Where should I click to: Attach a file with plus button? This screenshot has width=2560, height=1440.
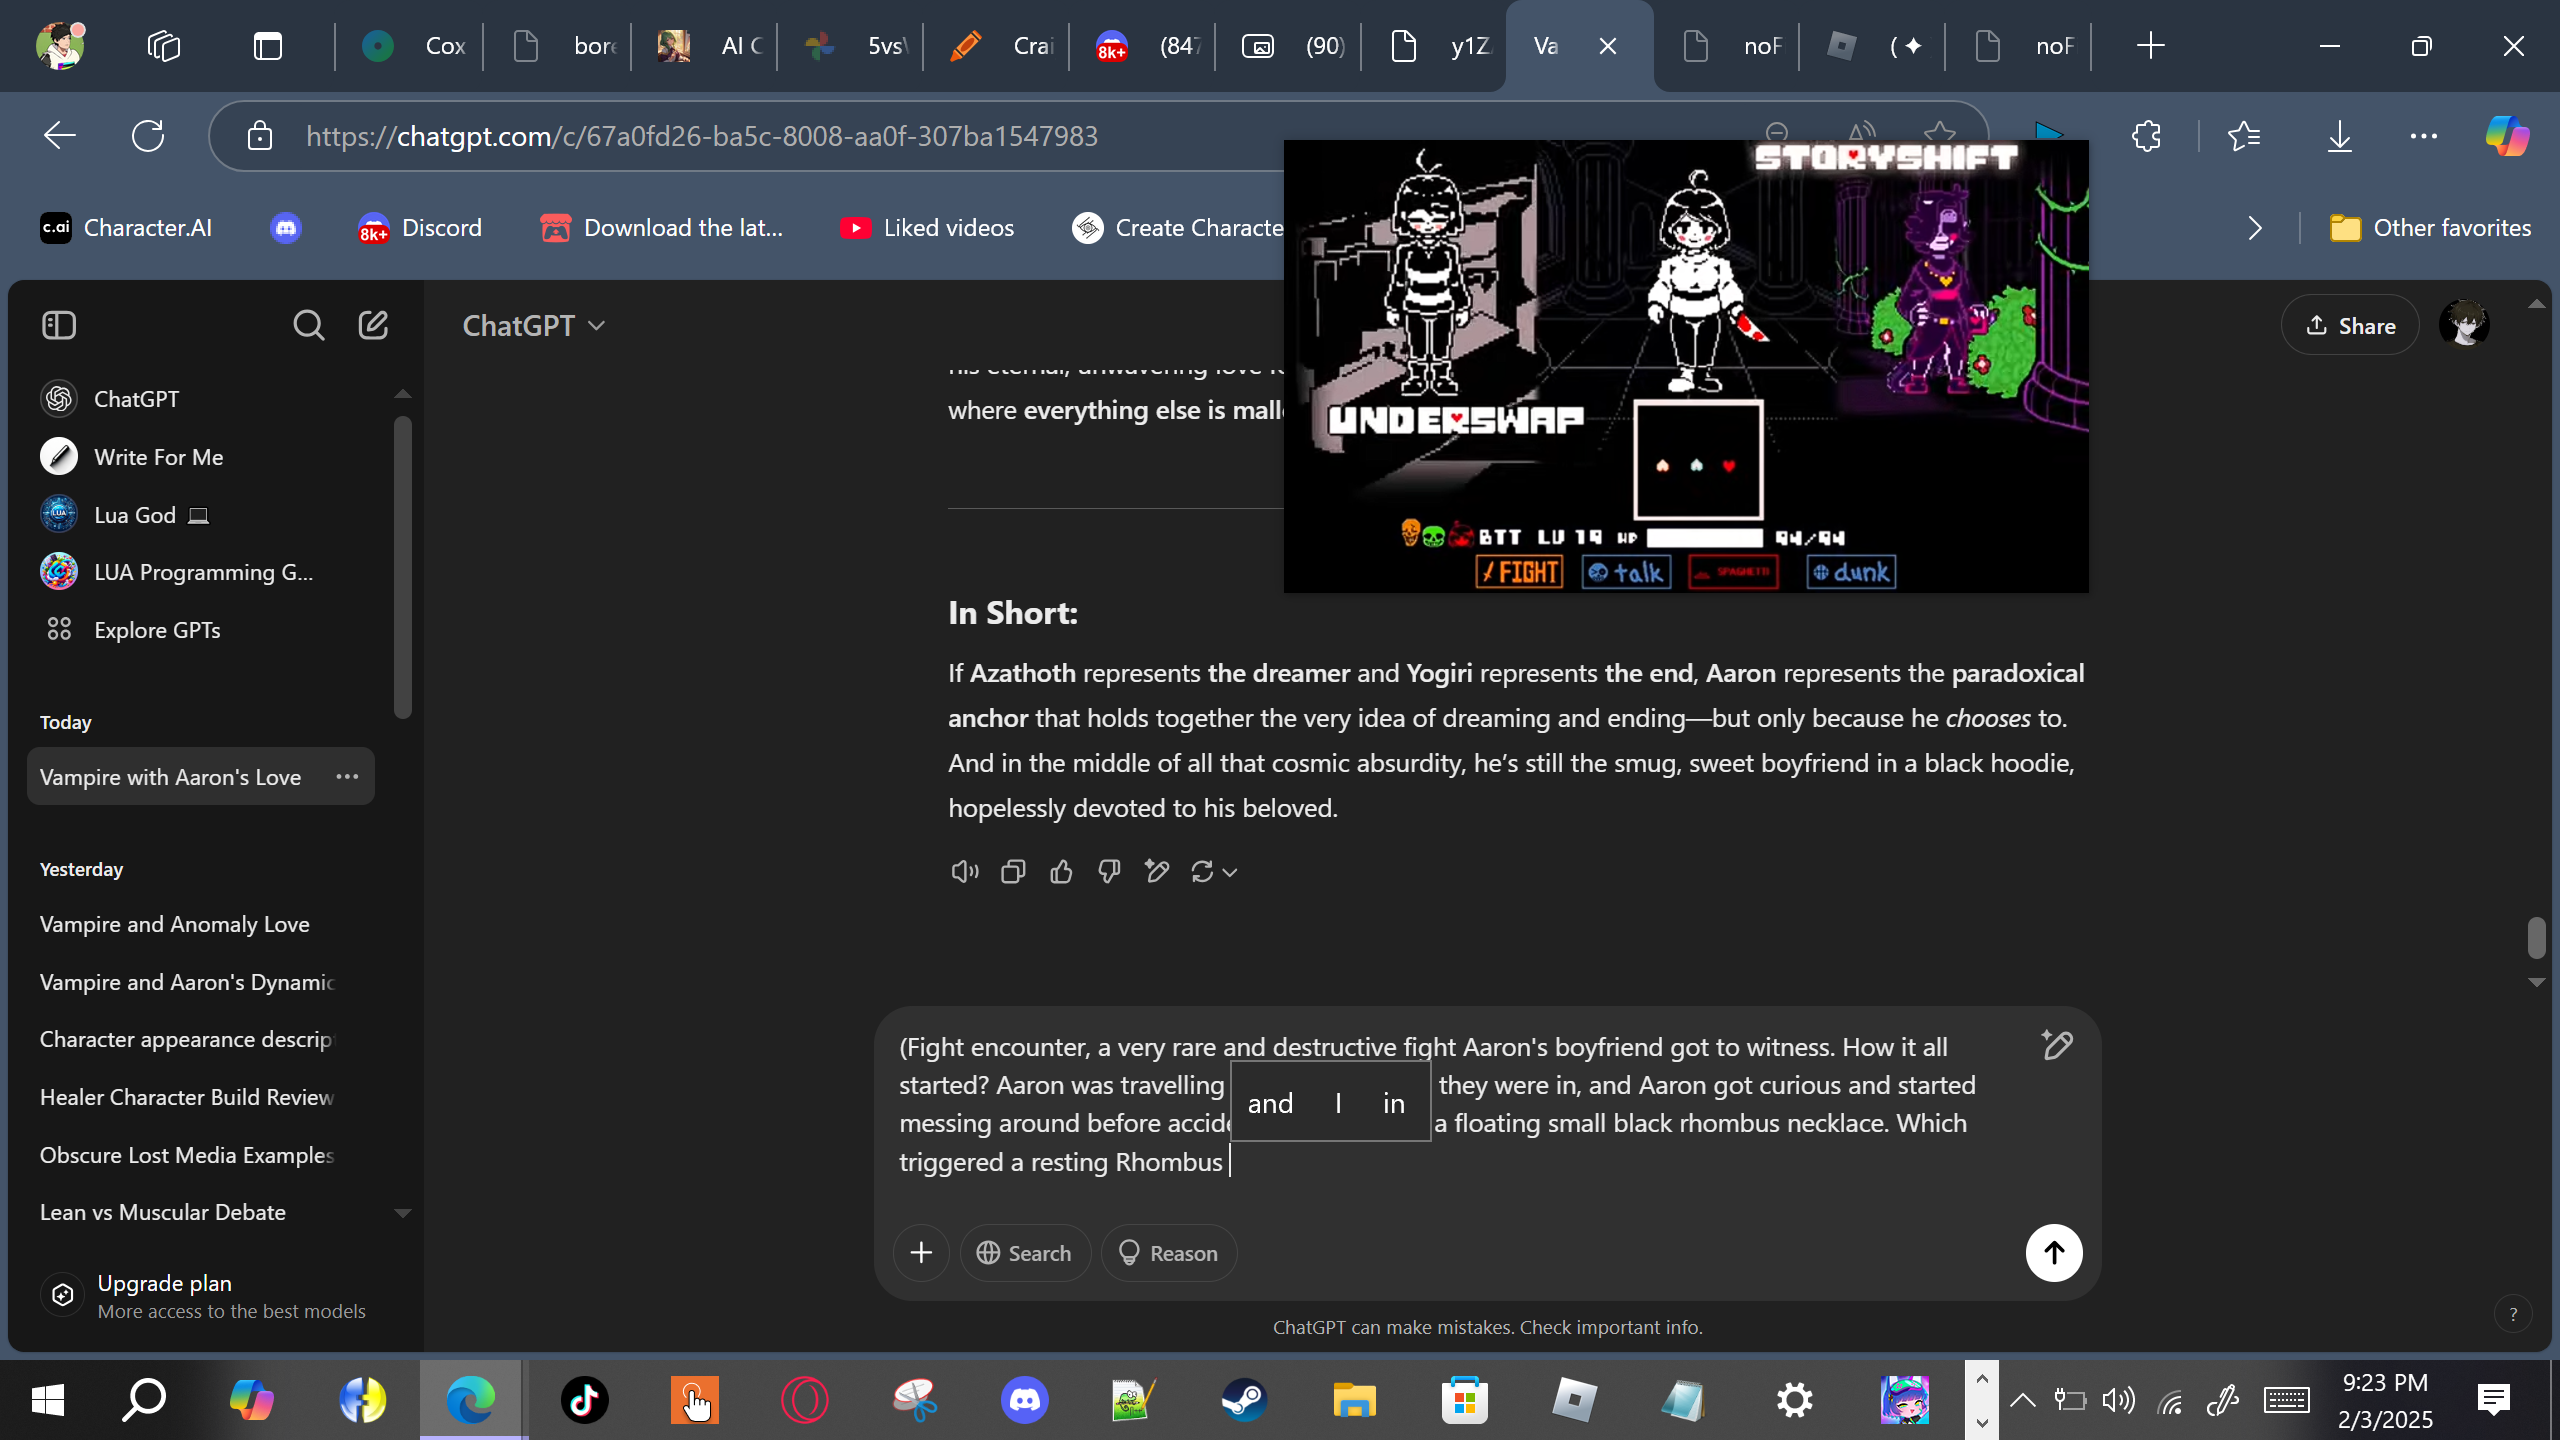click(921, 1253)
